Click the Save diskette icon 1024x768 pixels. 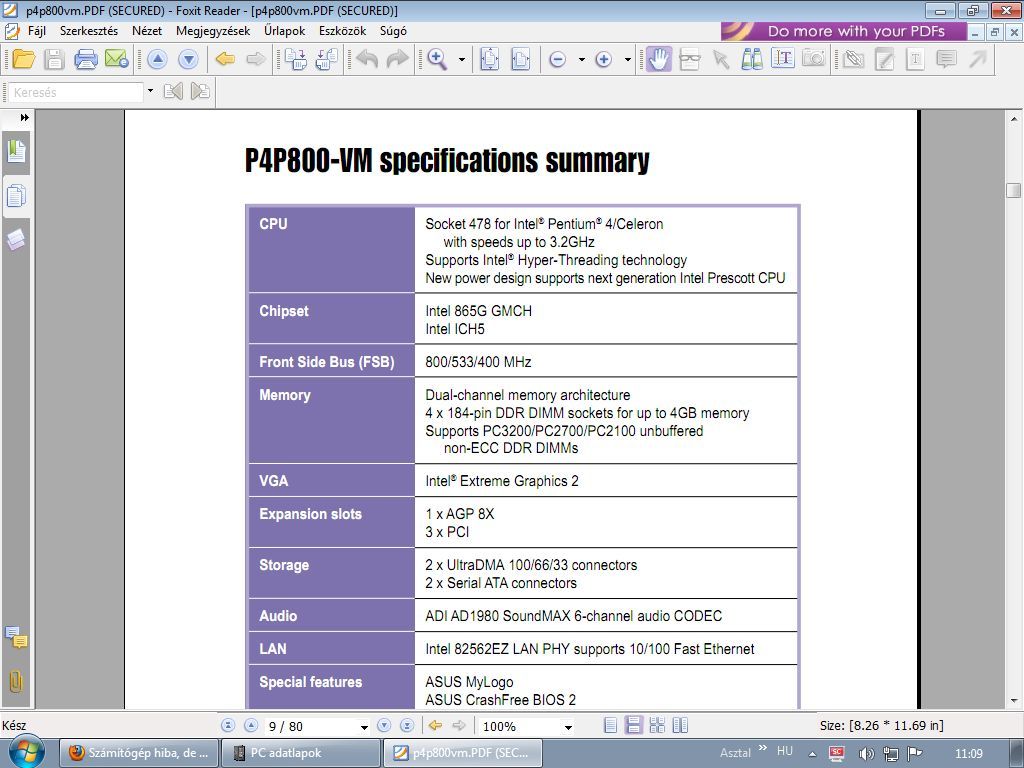(54, 59)
